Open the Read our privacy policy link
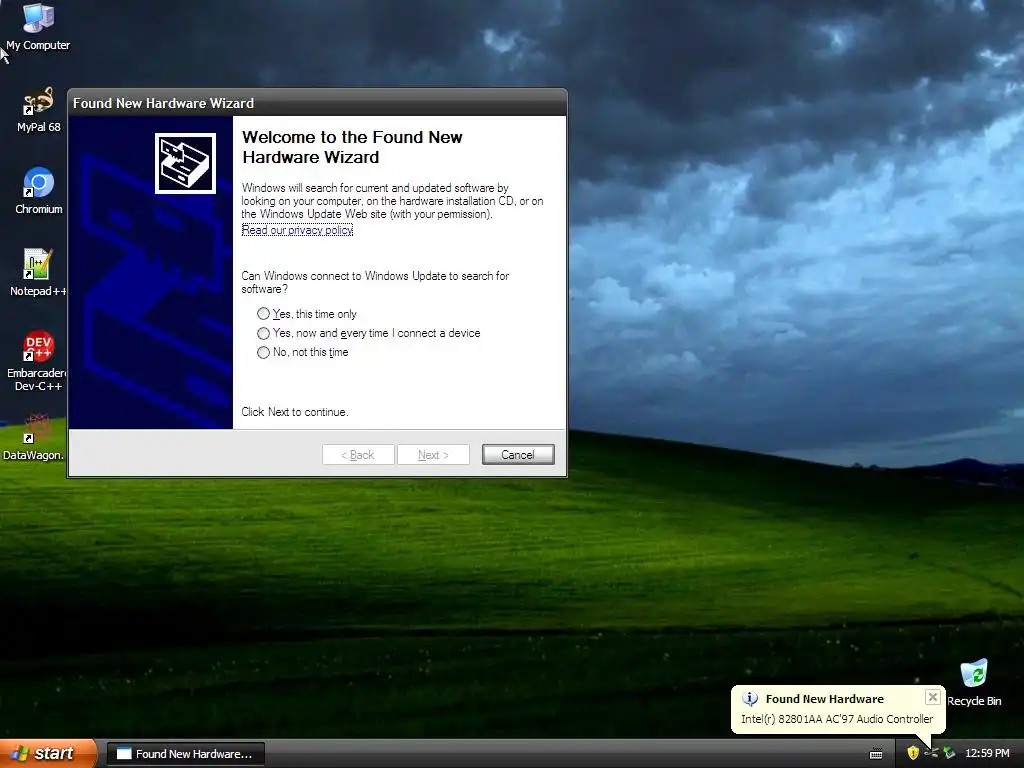This screenshot has width=1024, height=768. pyautogui.click(x=297, y=230)
